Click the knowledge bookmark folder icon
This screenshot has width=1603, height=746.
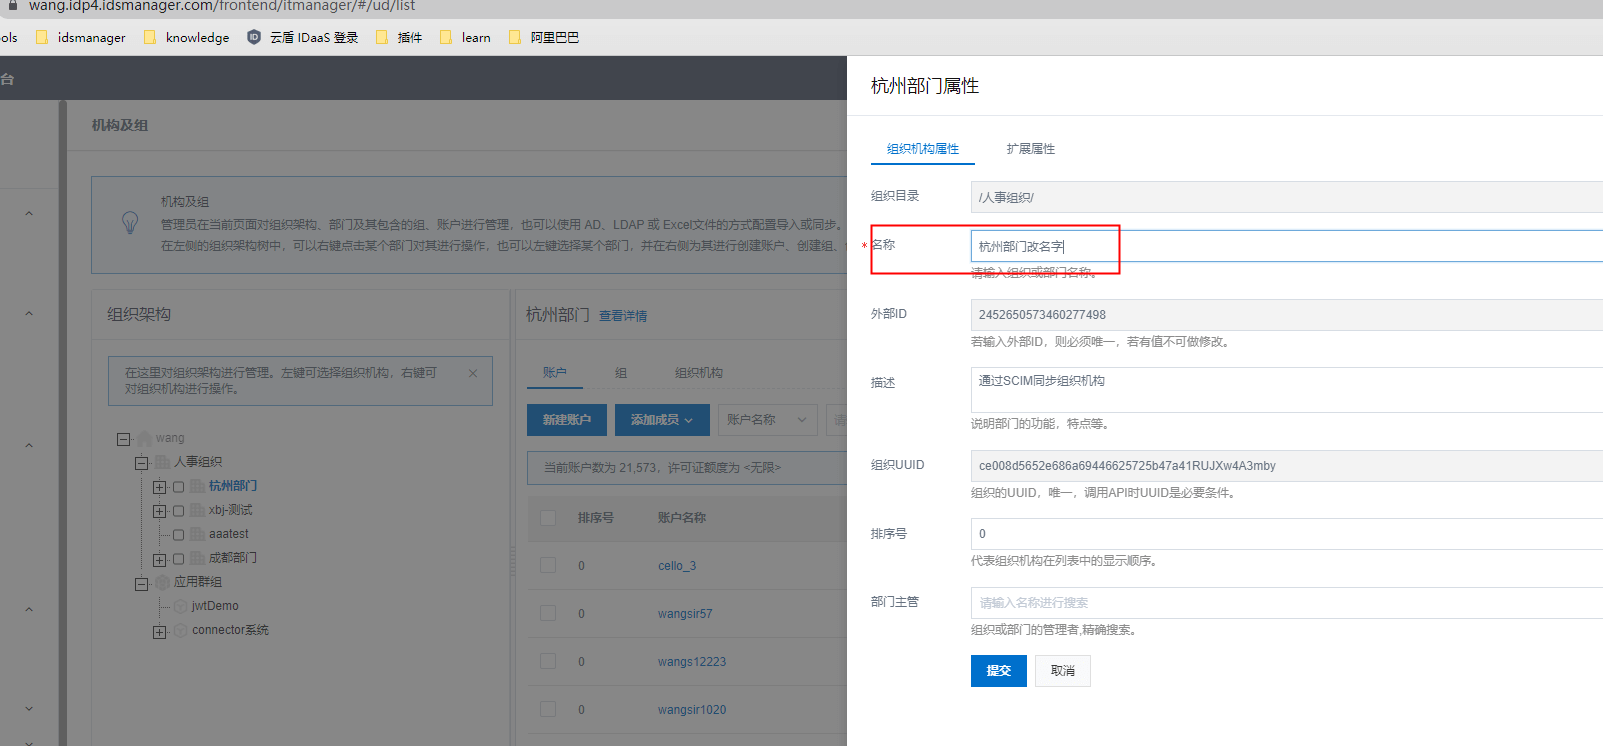[x=149, y=37]
